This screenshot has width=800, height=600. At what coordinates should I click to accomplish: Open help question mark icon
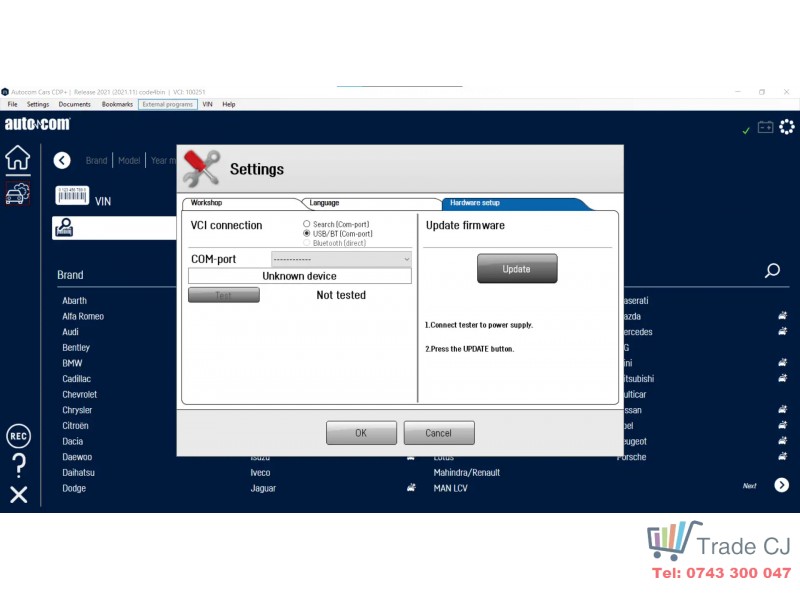pyautogui.click(x=18, y=465)
